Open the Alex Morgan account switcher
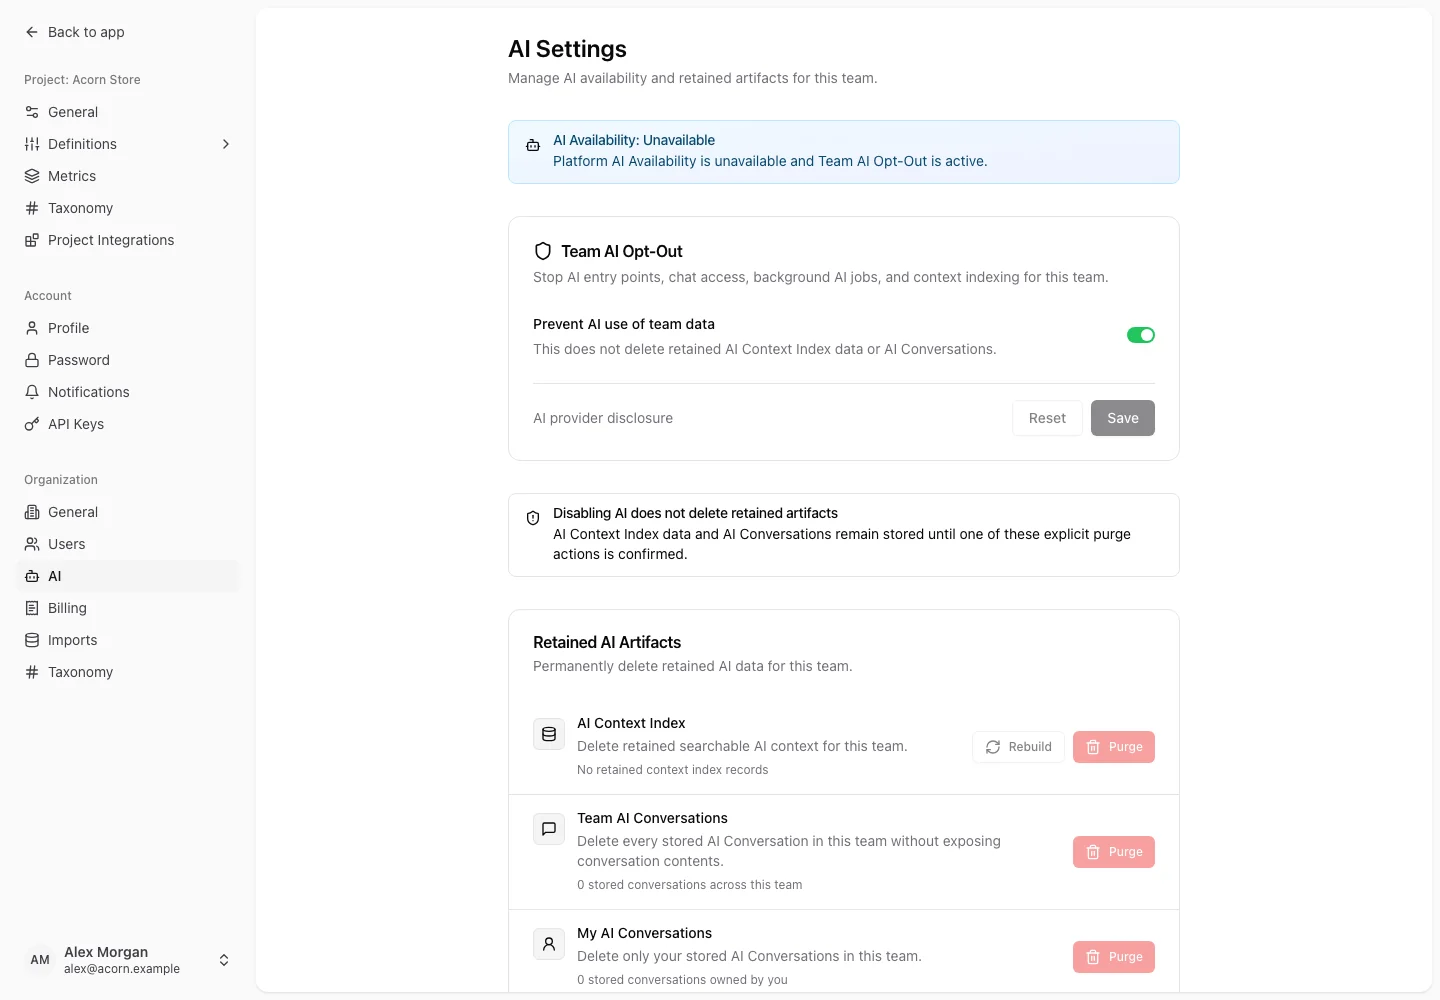 click(x=128, y=960)
